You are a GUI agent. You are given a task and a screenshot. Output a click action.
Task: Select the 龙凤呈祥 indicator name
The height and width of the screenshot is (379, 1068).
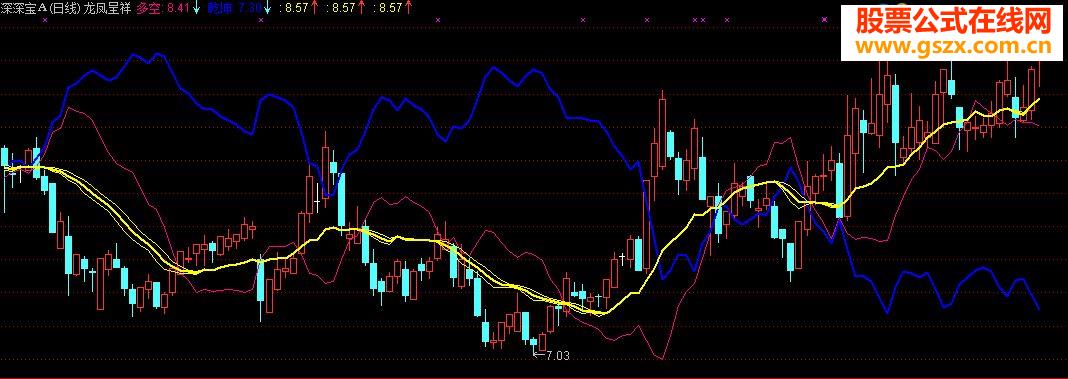[x=108, y=8]
